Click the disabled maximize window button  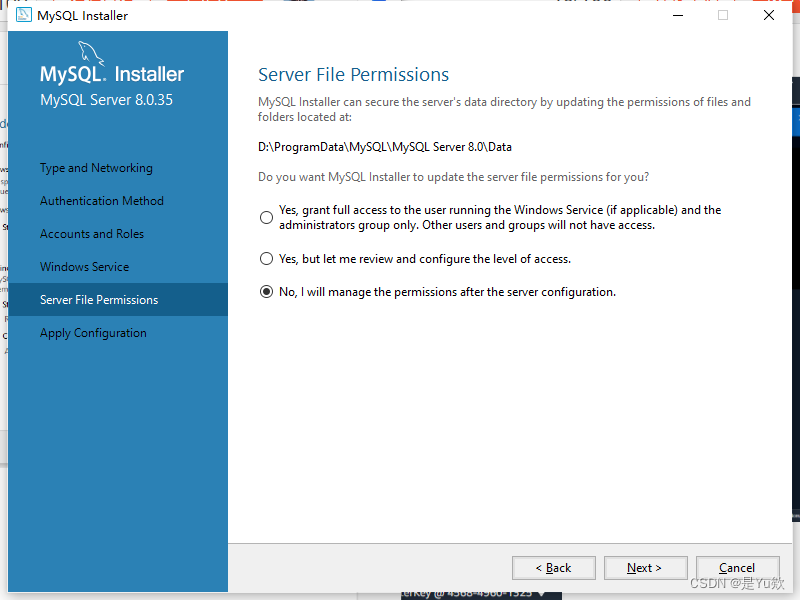click(x=723, y=15)
